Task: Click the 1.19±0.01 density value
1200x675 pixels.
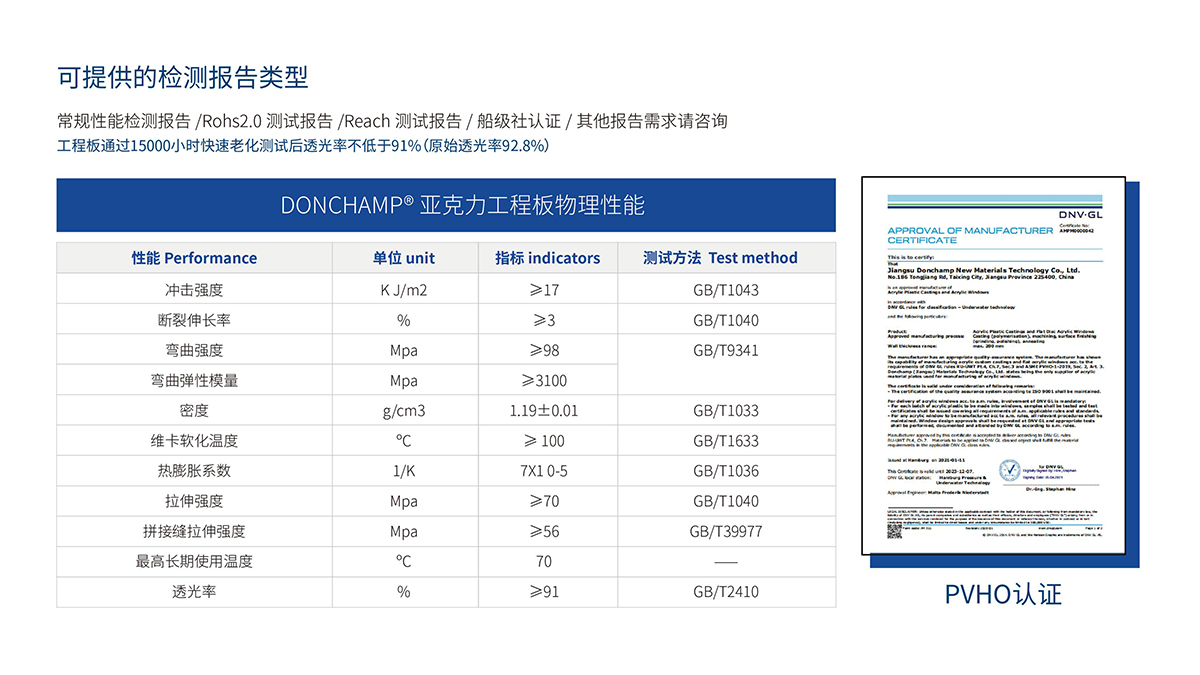Action: click(543, 411)
